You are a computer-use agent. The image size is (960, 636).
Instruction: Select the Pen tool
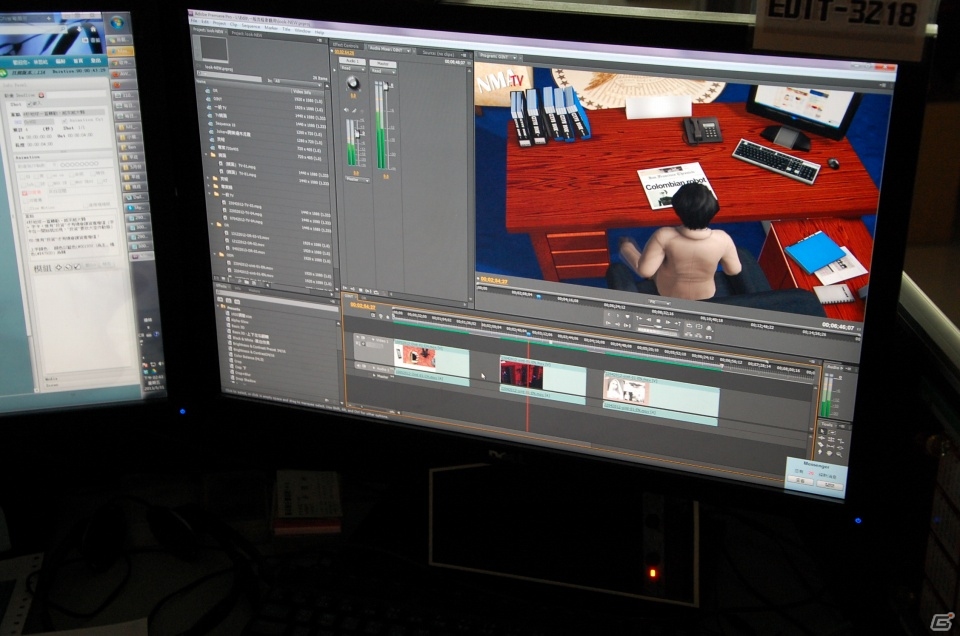820,452
